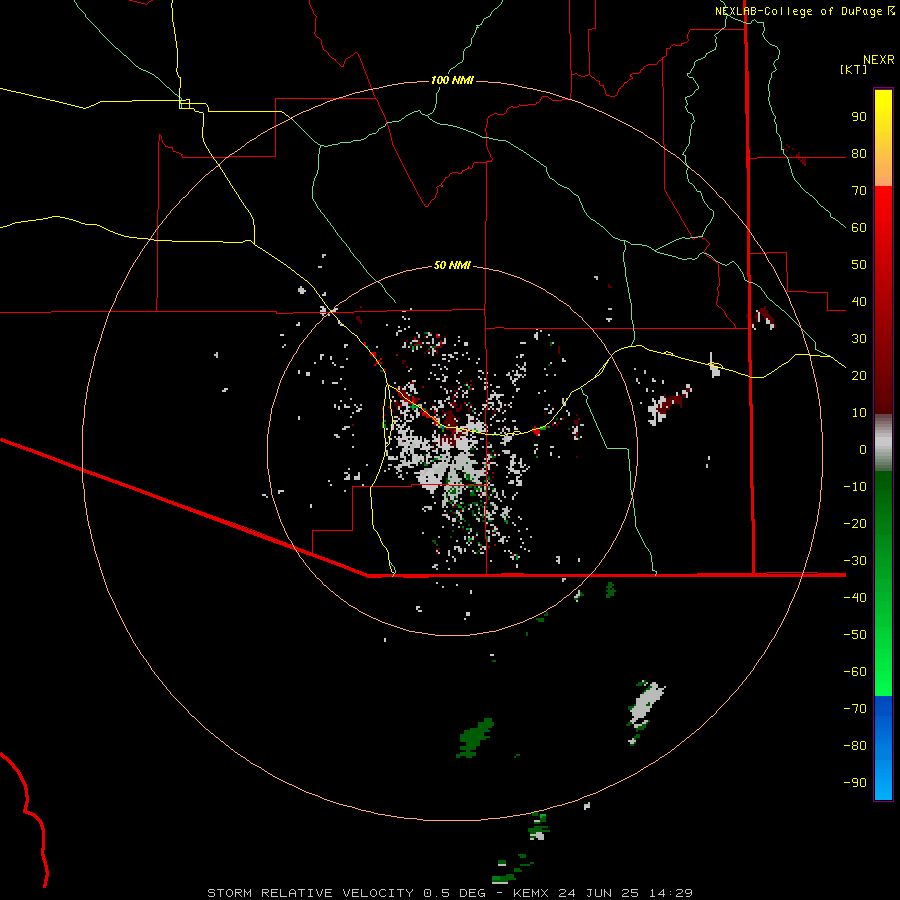Click the positive 30 value on velocity scale
Screen dimensions: 900x900
point(859,339)
